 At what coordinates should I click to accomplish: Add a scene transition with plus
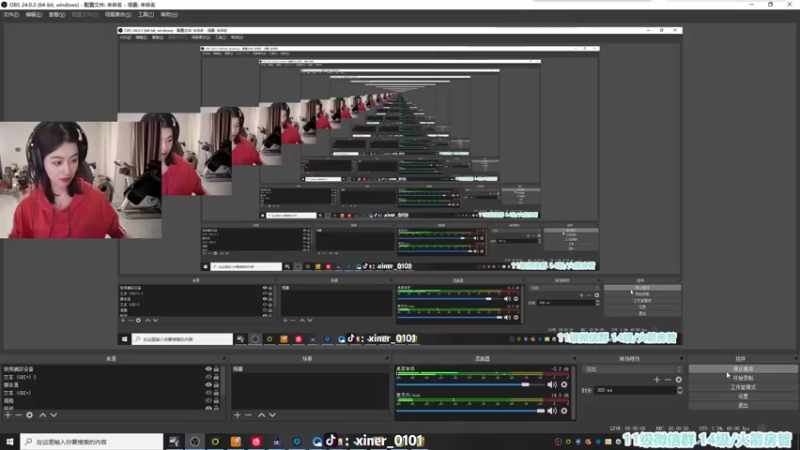[x=657, y=380]
